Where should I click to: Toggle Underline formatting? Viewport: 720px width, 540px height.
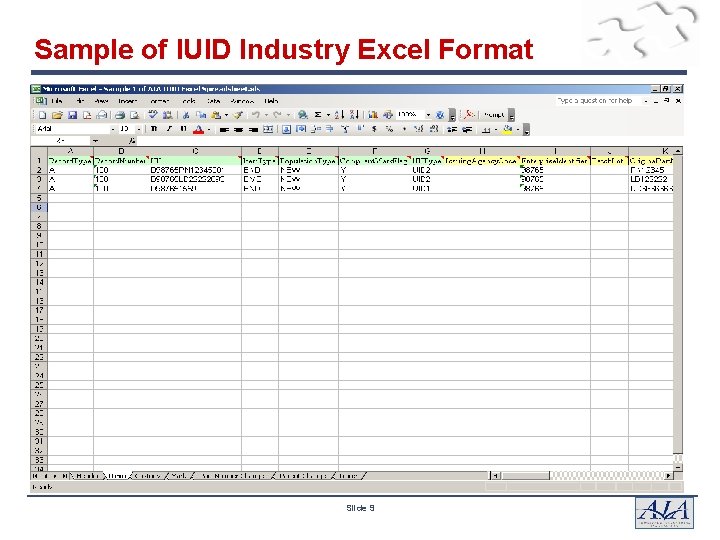pyautogui.click(x=183, y=129)
